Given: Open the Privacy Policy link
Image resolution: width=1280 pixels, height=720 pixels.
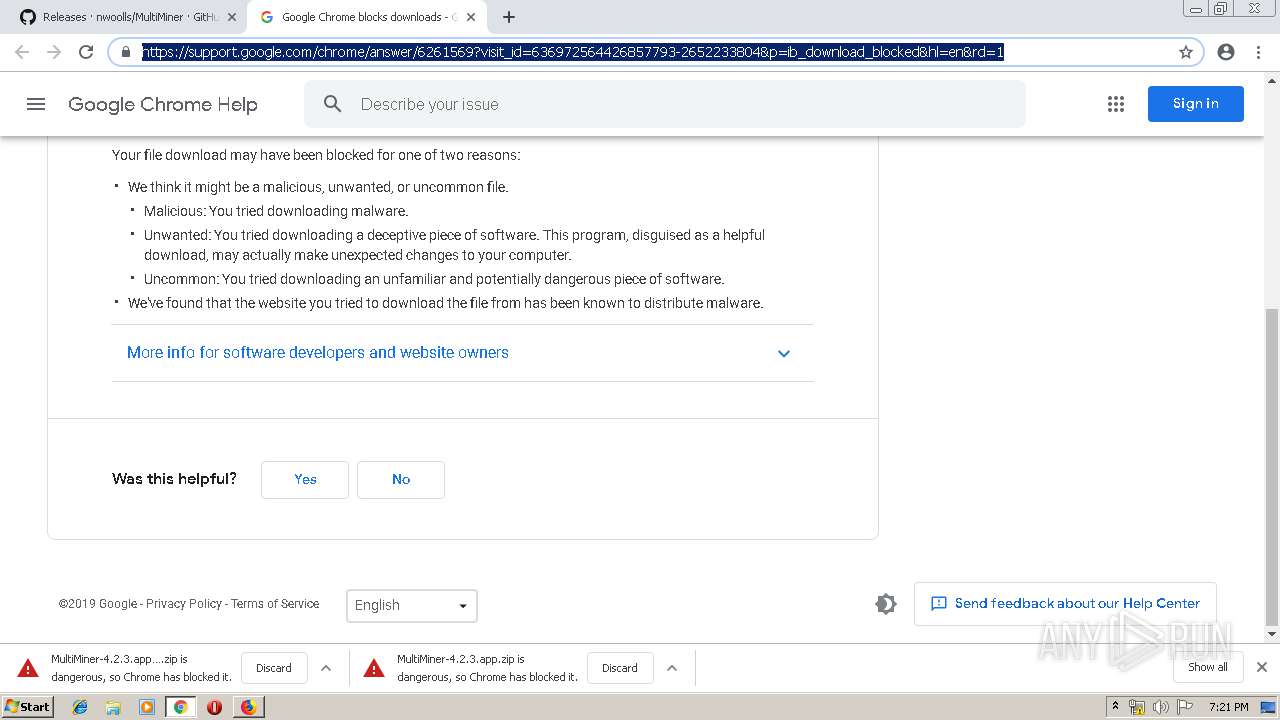Looking at the screenshot, I should pos(184,604).
